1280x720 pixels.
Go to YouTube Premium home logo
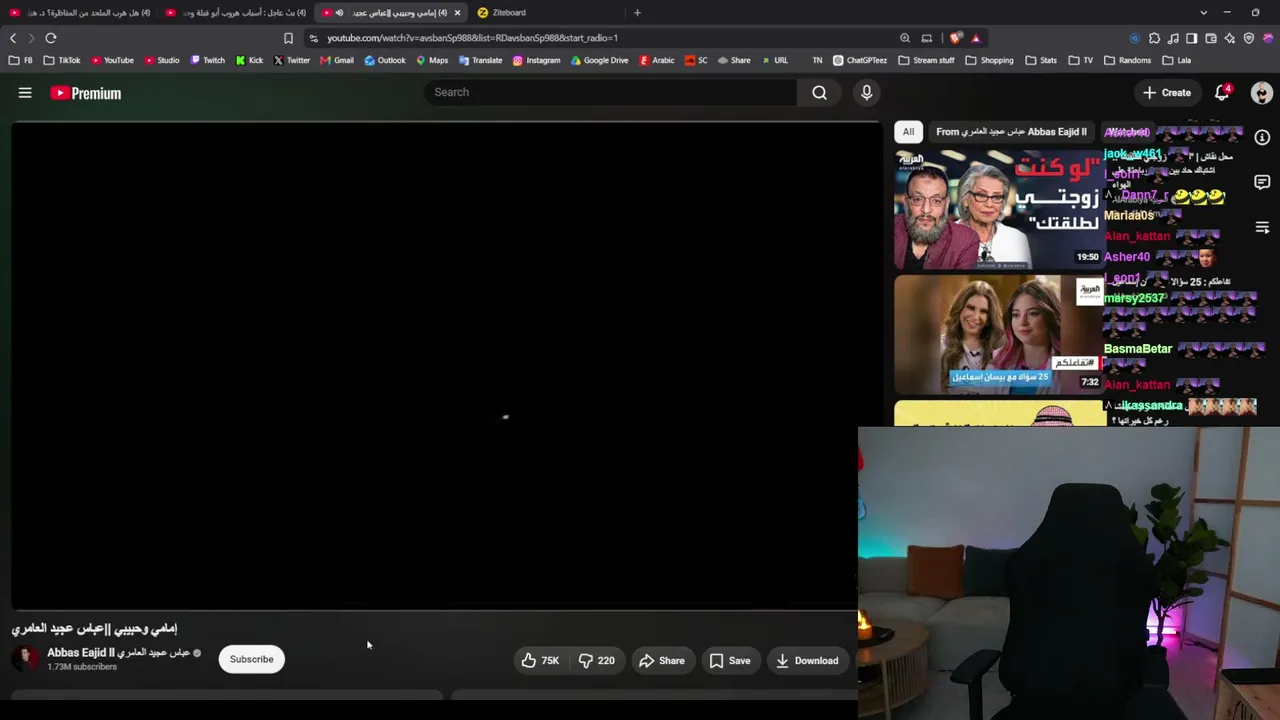click(x=86, y=93)
